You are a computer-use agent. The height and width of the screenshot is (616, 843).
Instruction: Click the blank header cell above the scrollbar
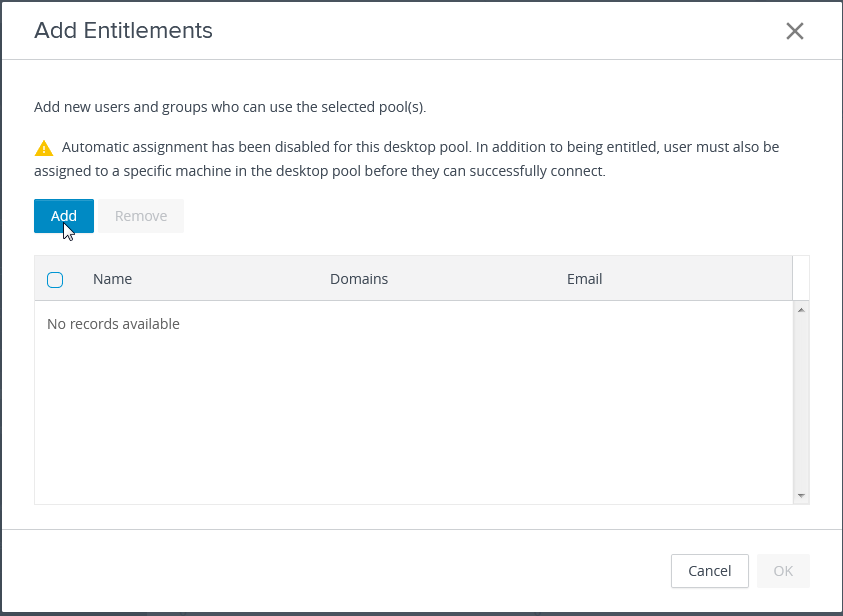(x=801, y=278)
